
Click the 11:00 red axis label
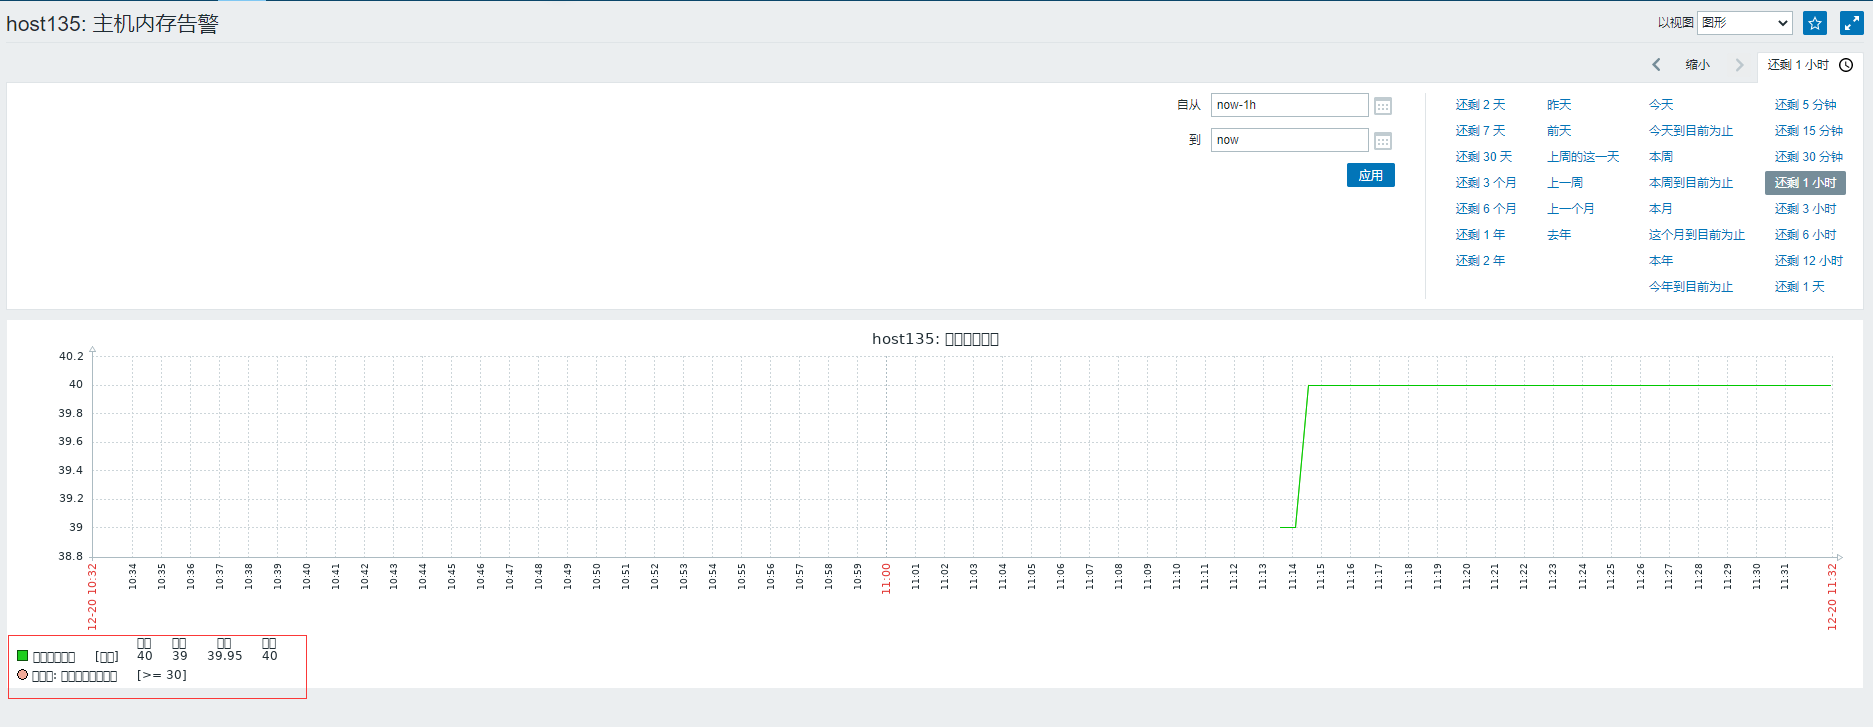click(x=886, y=579)
